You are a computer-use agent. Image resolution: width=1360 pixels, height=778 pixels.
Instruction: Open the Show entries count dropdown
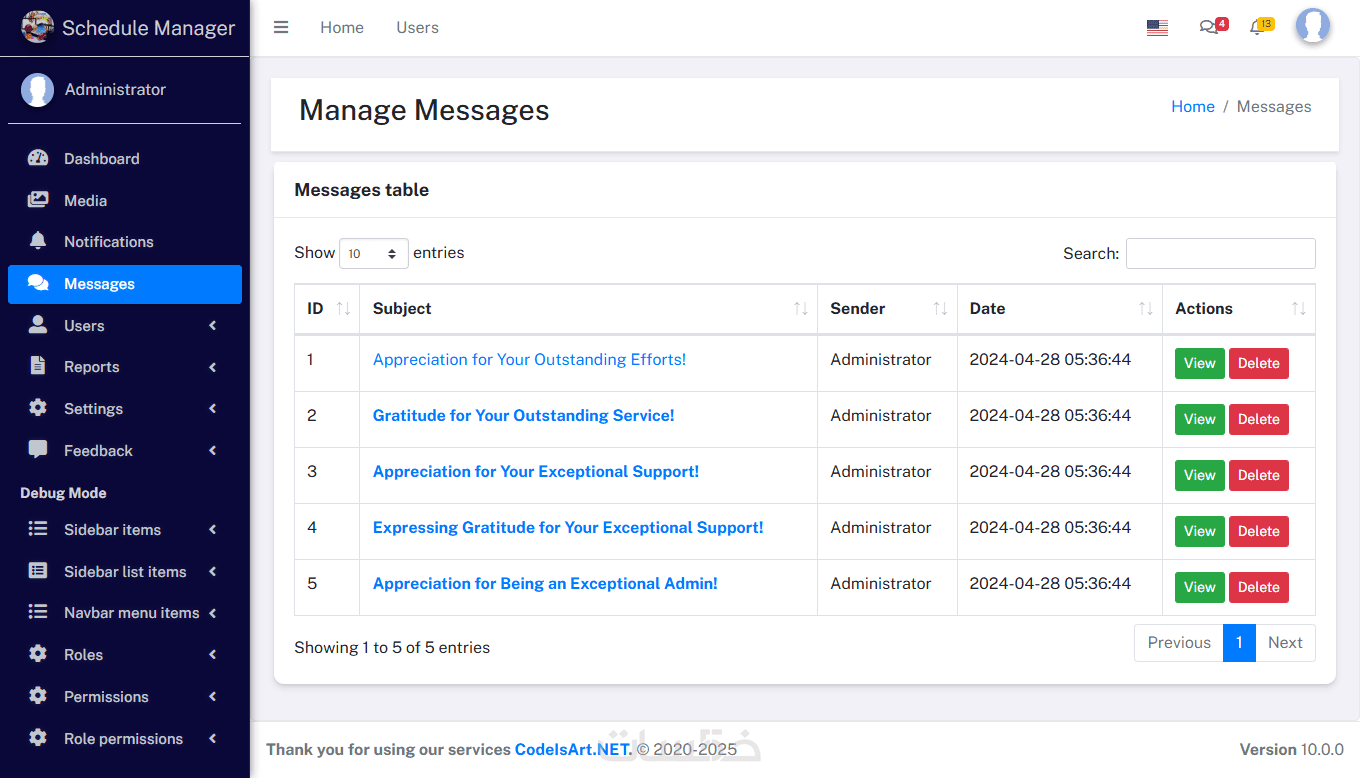[x=374, y=254]
